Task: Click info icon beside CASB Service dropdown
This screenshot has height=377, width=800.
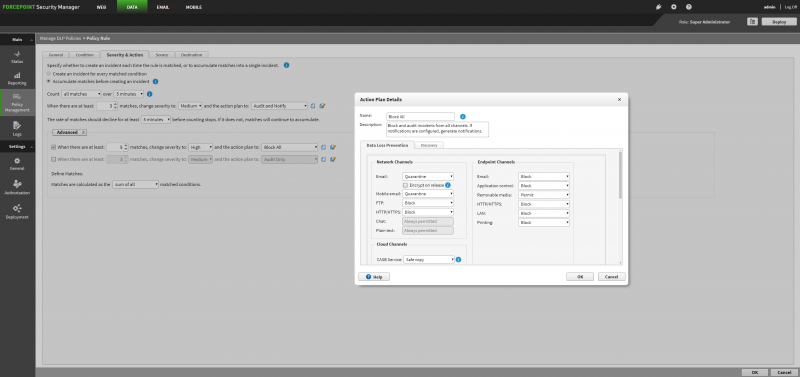Action: (458, 259)
